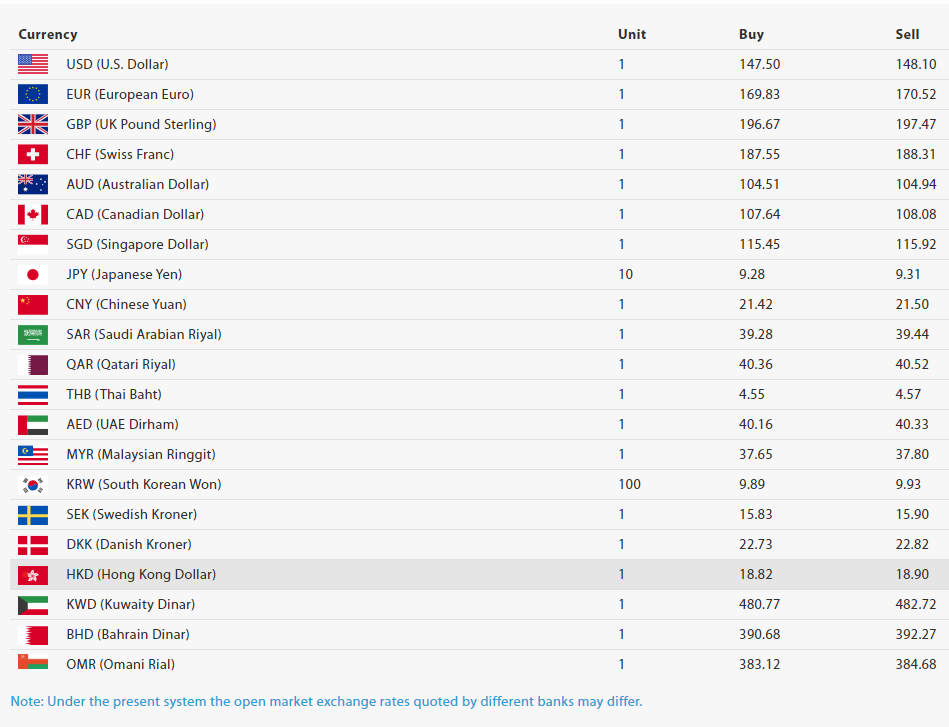Click the Swedish flag icon

tap(32, 514)
